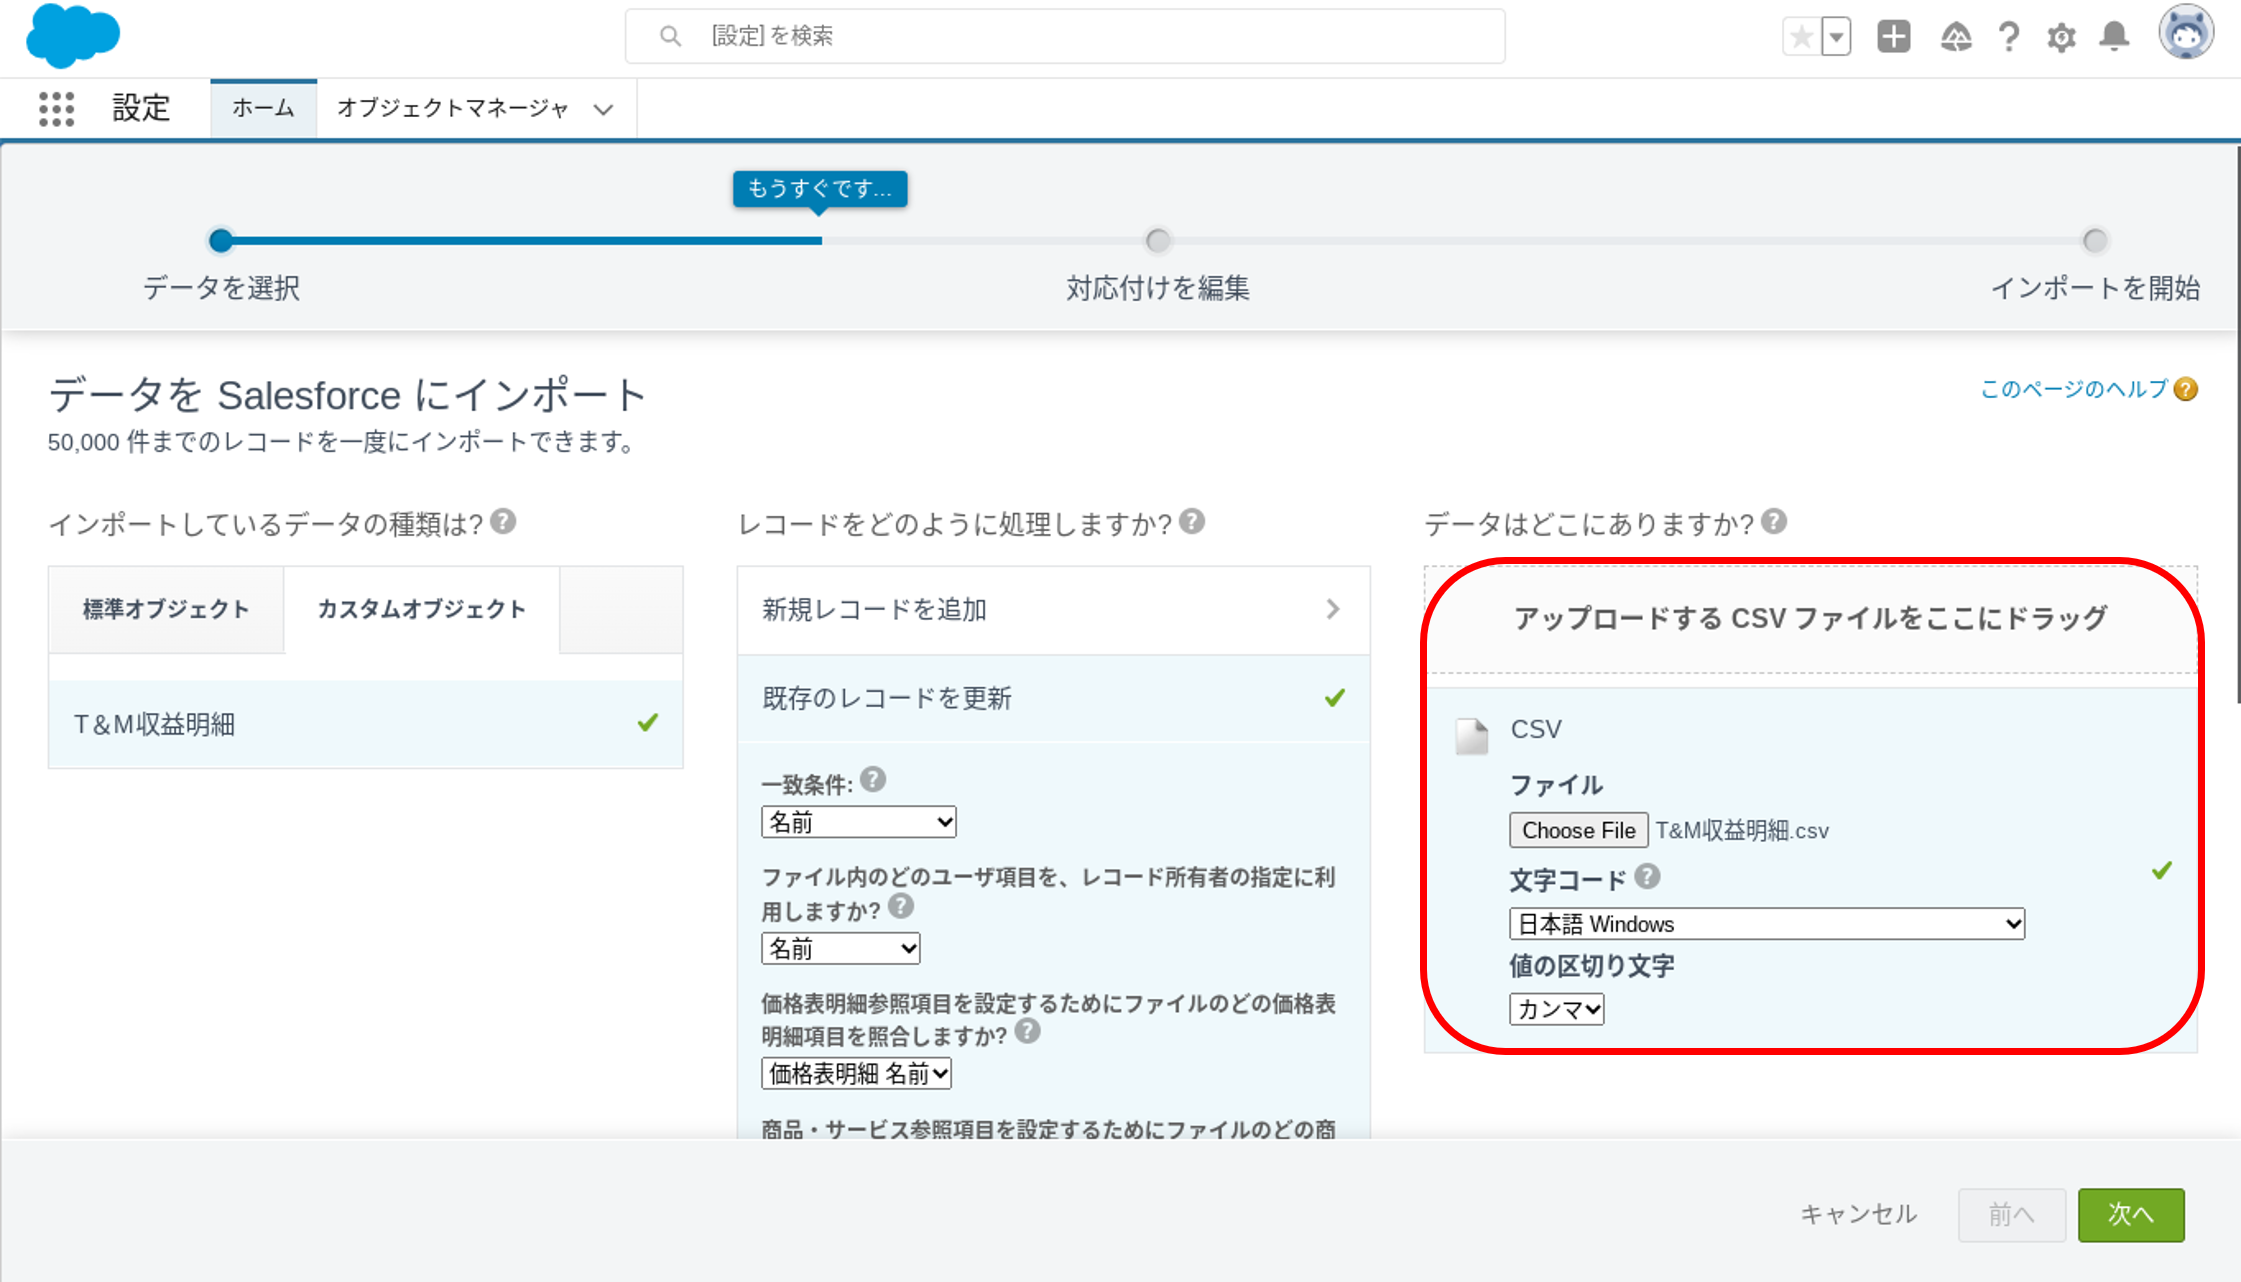Open the カンマ delimiter dropdown
The width and height of the screenshot is (2241, 1282).
(x=1557, y=1009)
